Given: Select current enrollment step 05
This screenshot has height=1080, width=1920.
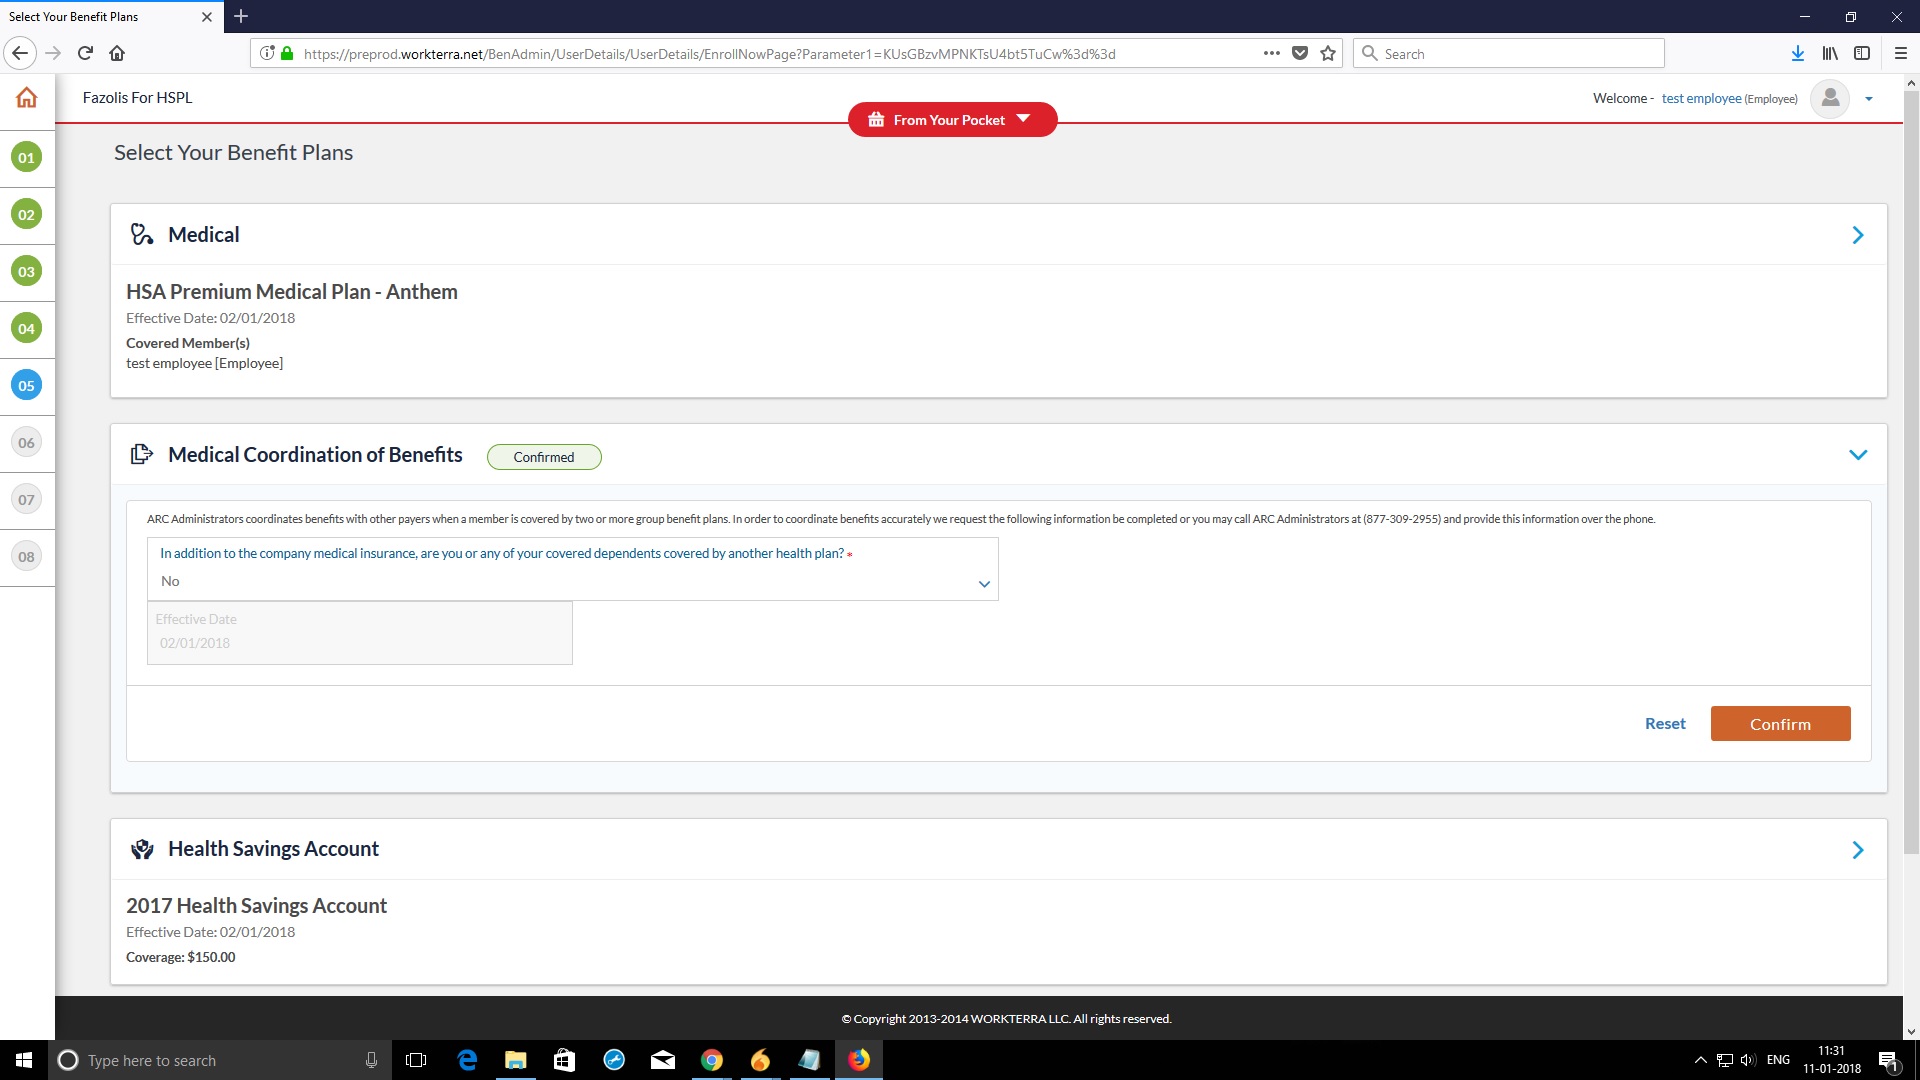Looking at the screenshot, I should click(x=26, y=385).
